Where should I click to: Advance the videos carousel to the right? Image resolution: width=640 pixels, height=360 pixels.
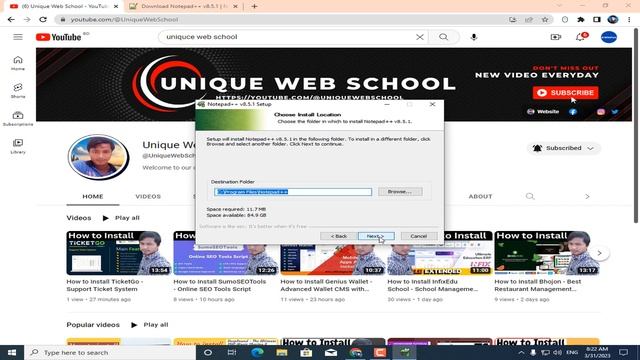599,253
